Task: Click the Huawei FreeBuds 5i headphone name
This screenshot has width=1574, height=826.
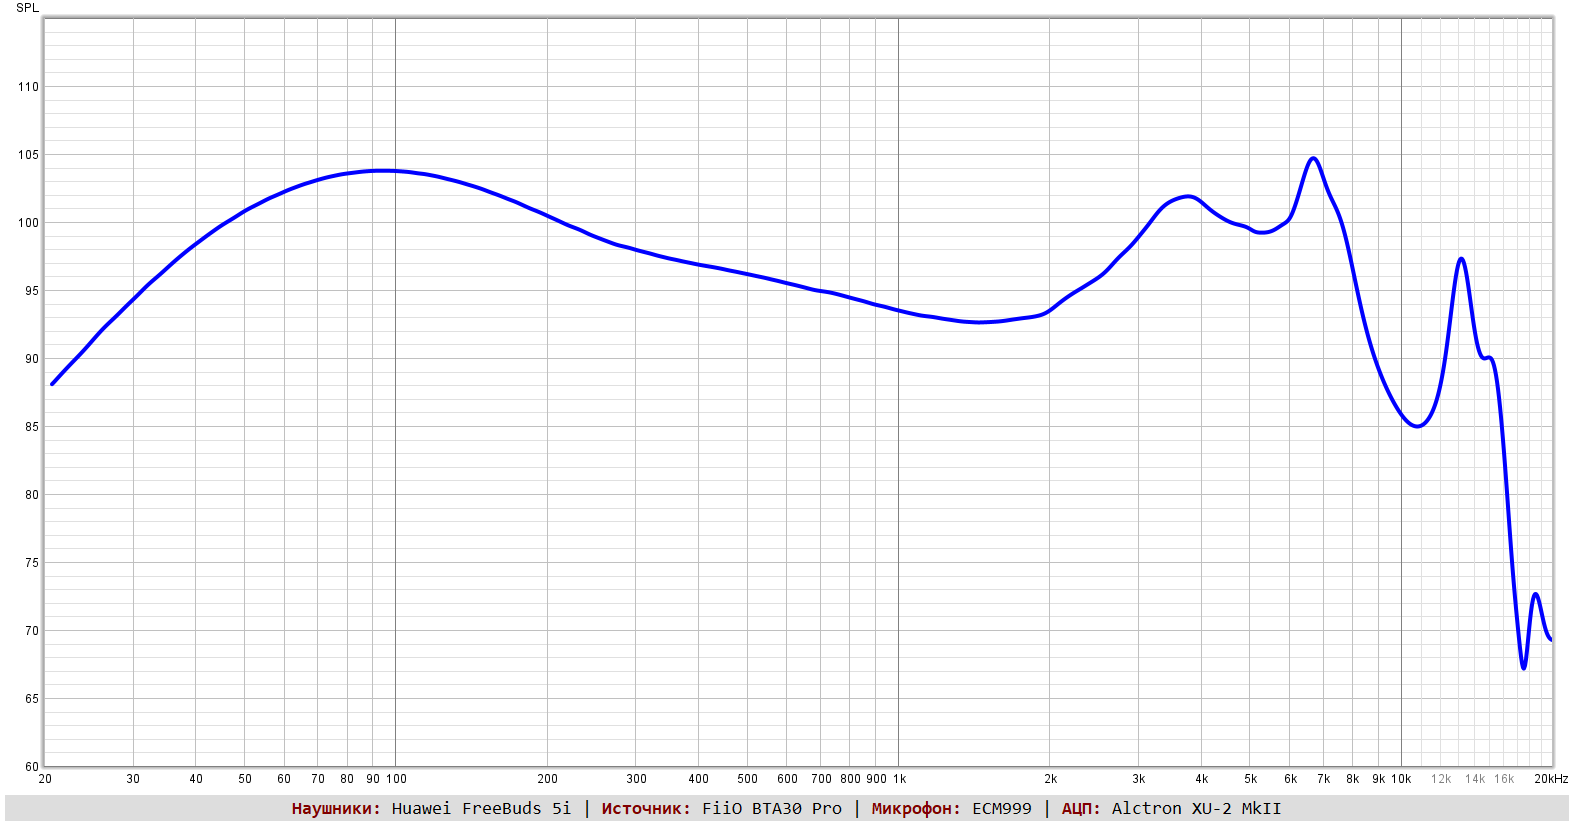Action: point(481,809)
